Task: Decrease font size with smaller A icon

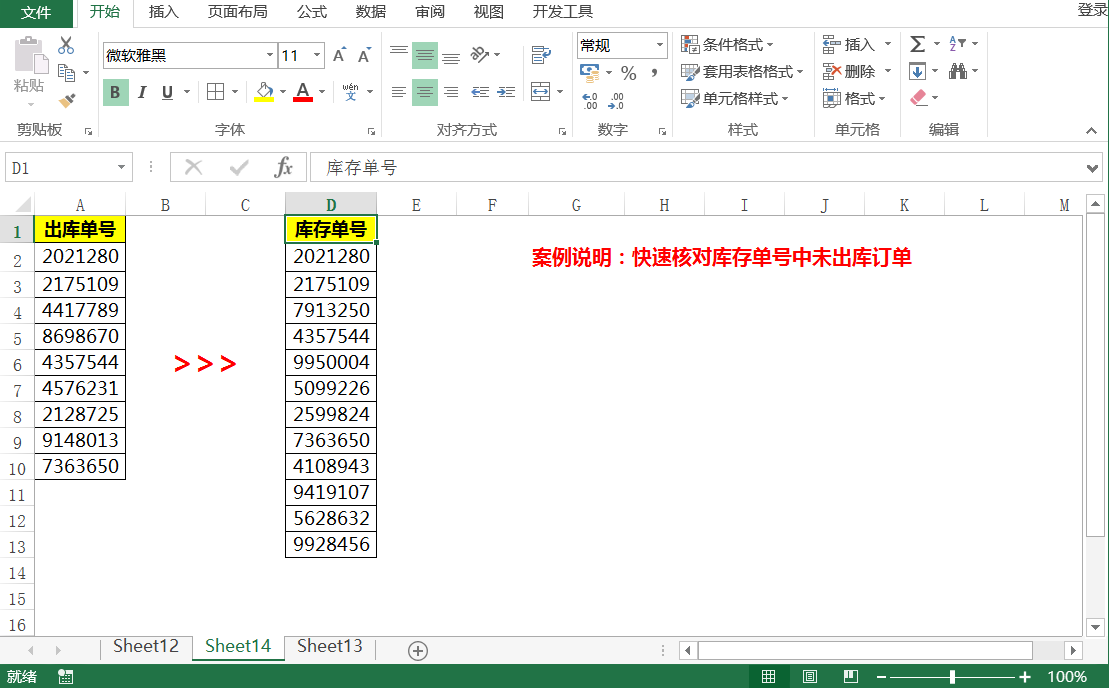Action: click(364, 56)
